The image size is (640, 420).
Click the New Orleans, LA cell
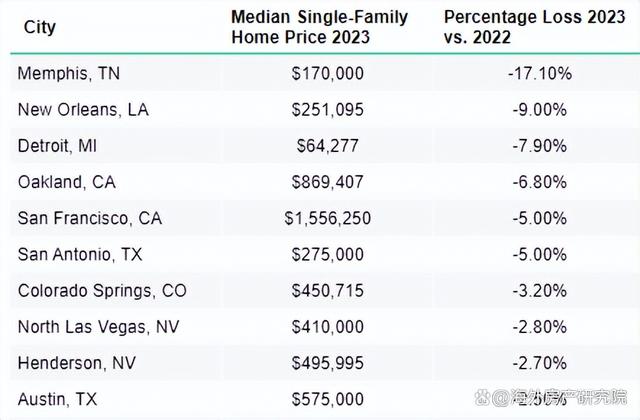click(x=83, y=110)
